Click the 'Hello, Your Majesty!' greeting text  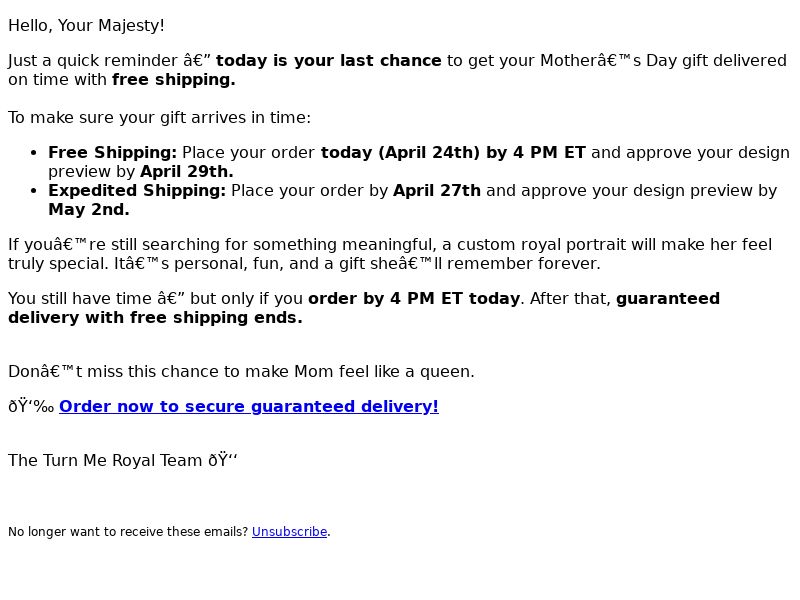[x=86, y=26]
